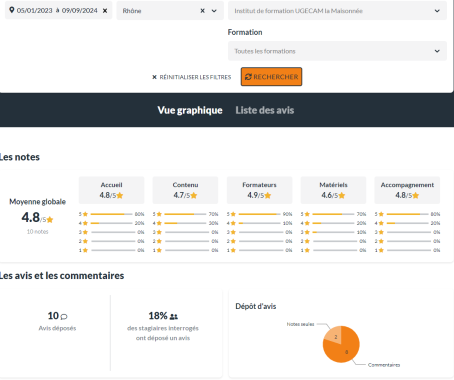Click the Contenu 4.7/5 score card
The image size is (454, 380).
coord(185,190)
